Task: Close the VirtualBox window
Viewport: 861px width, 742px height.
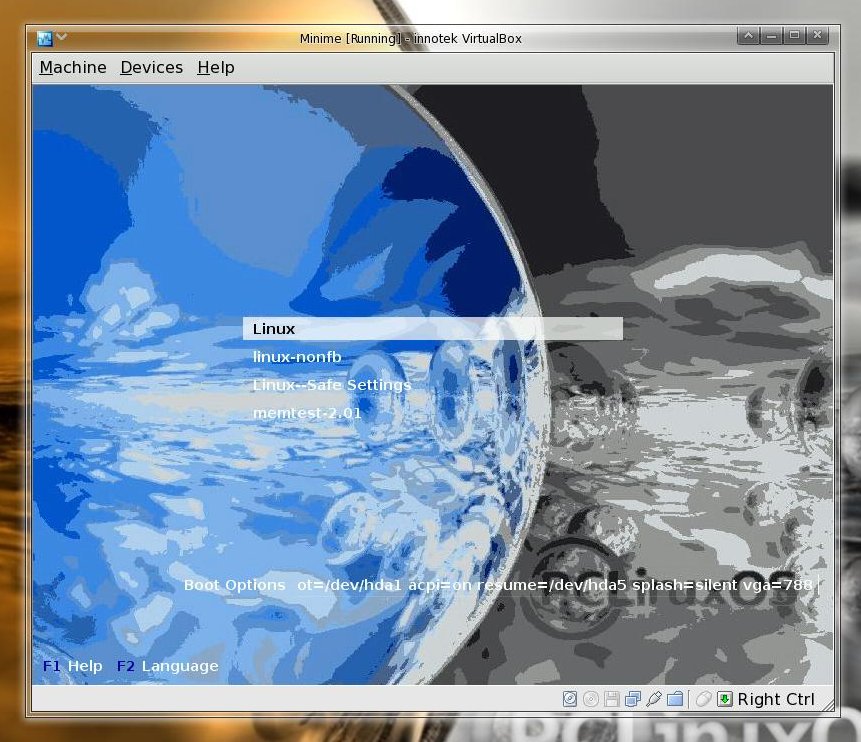Action: click(x=818, y=36)
